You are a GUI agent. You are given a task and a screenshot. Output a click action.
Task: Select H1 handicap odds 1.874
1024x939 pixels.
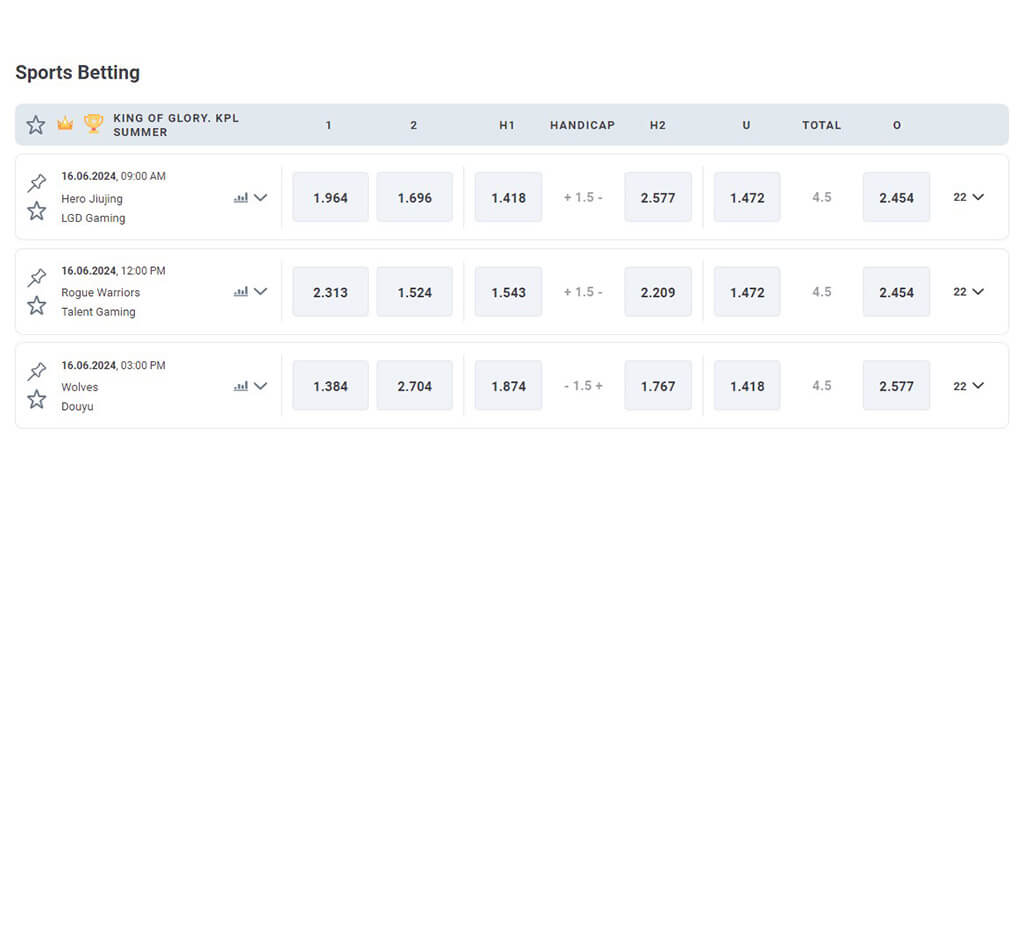508,386
